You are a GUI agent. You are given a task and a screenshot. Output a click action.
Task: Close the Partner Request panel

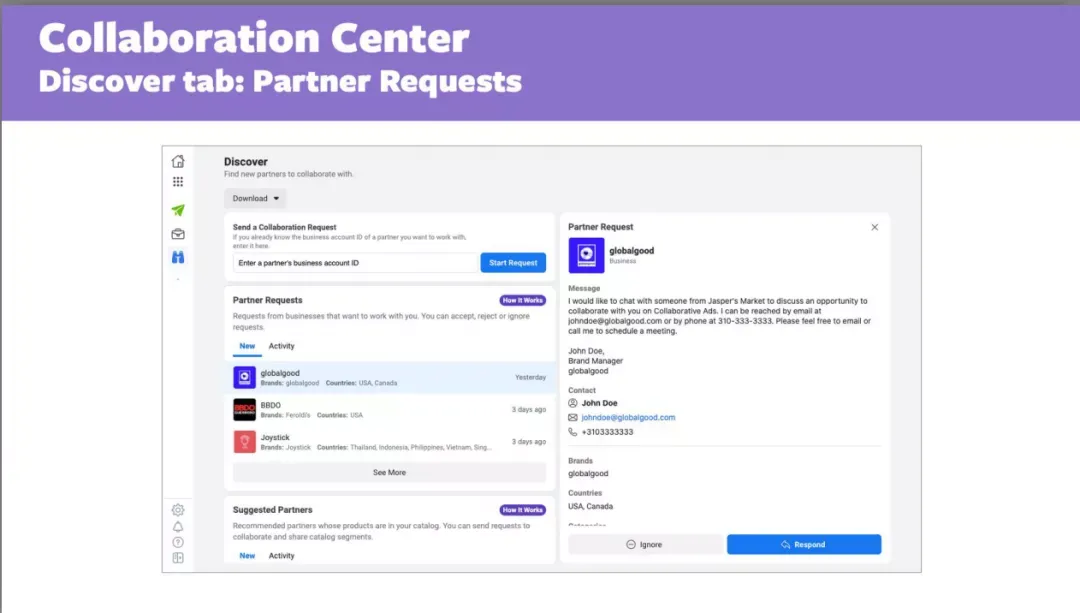[x=875, y=227]
